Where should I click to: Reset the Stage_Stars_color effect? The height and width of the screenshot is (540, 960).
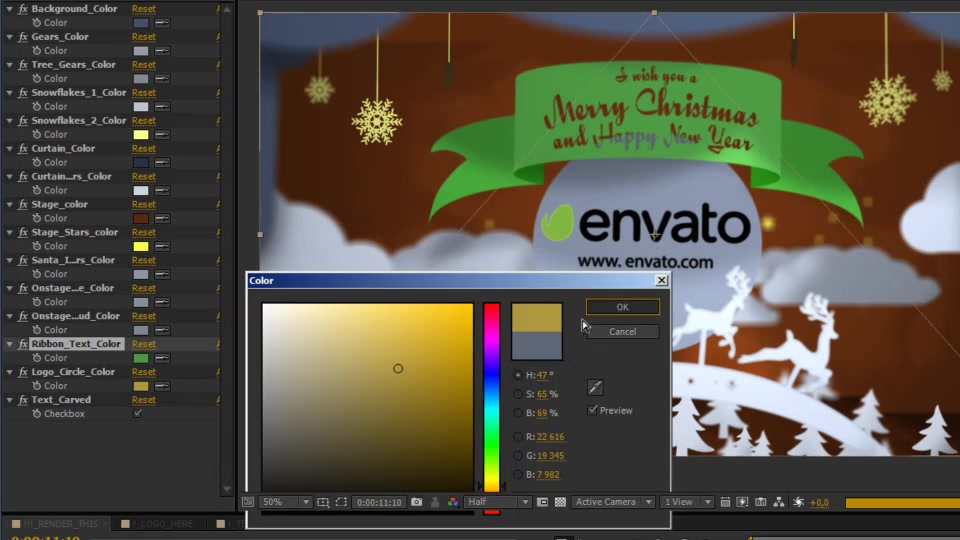[x=144, y=232]
